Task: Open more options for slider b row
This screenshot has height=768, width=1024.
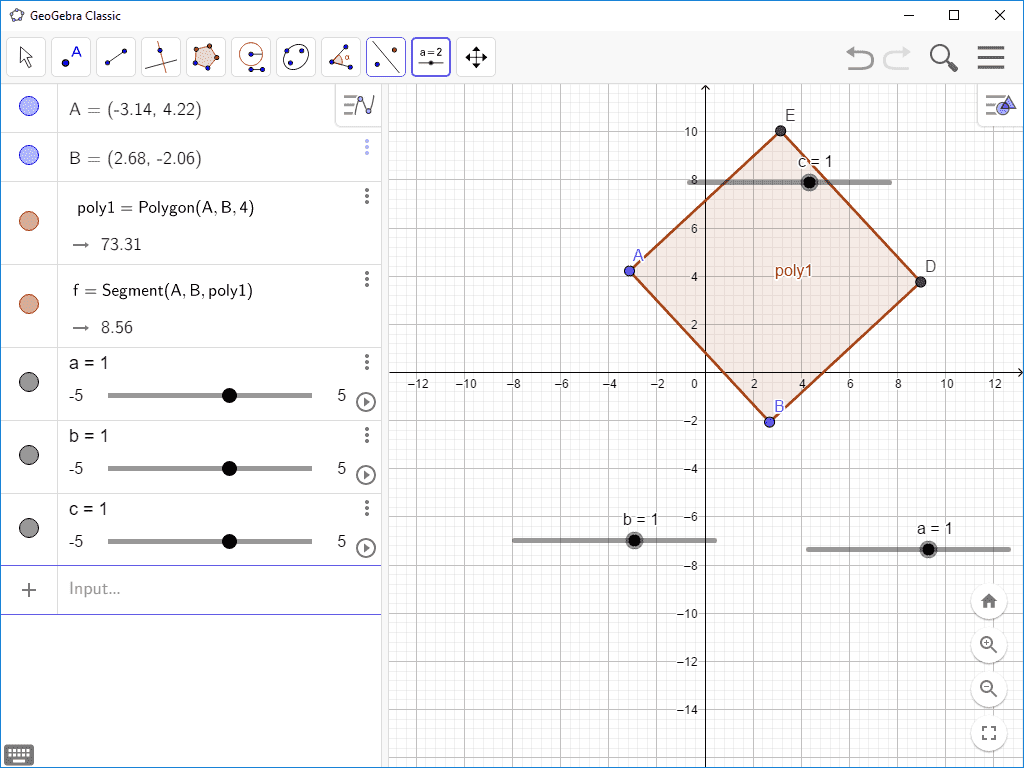Action: coord(367,434)
